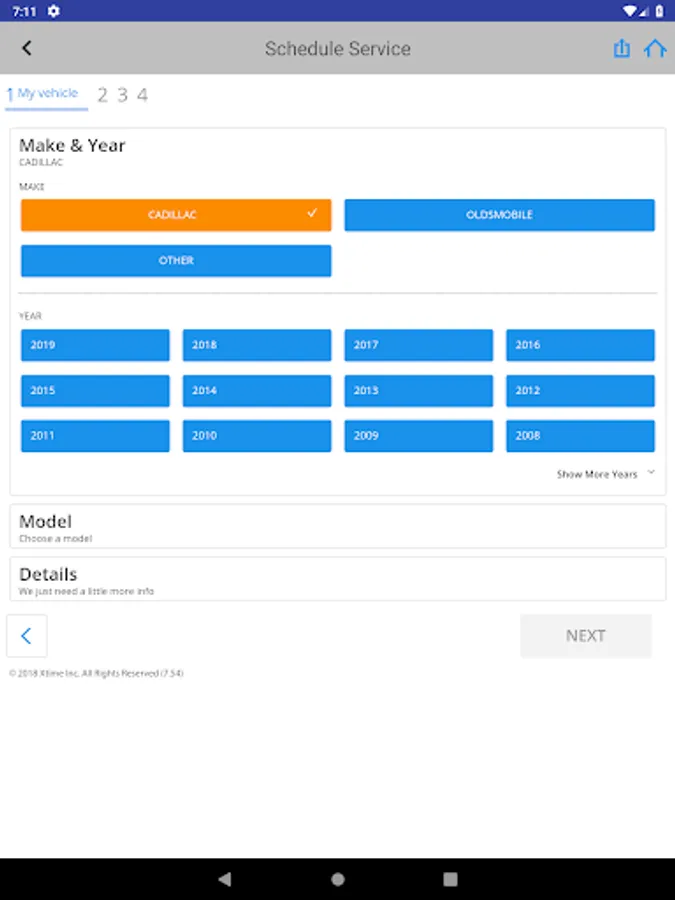This screenshot has height=900, width=675.
Task: Tap the Android back navigation button
Action: [x=225, y=879]
